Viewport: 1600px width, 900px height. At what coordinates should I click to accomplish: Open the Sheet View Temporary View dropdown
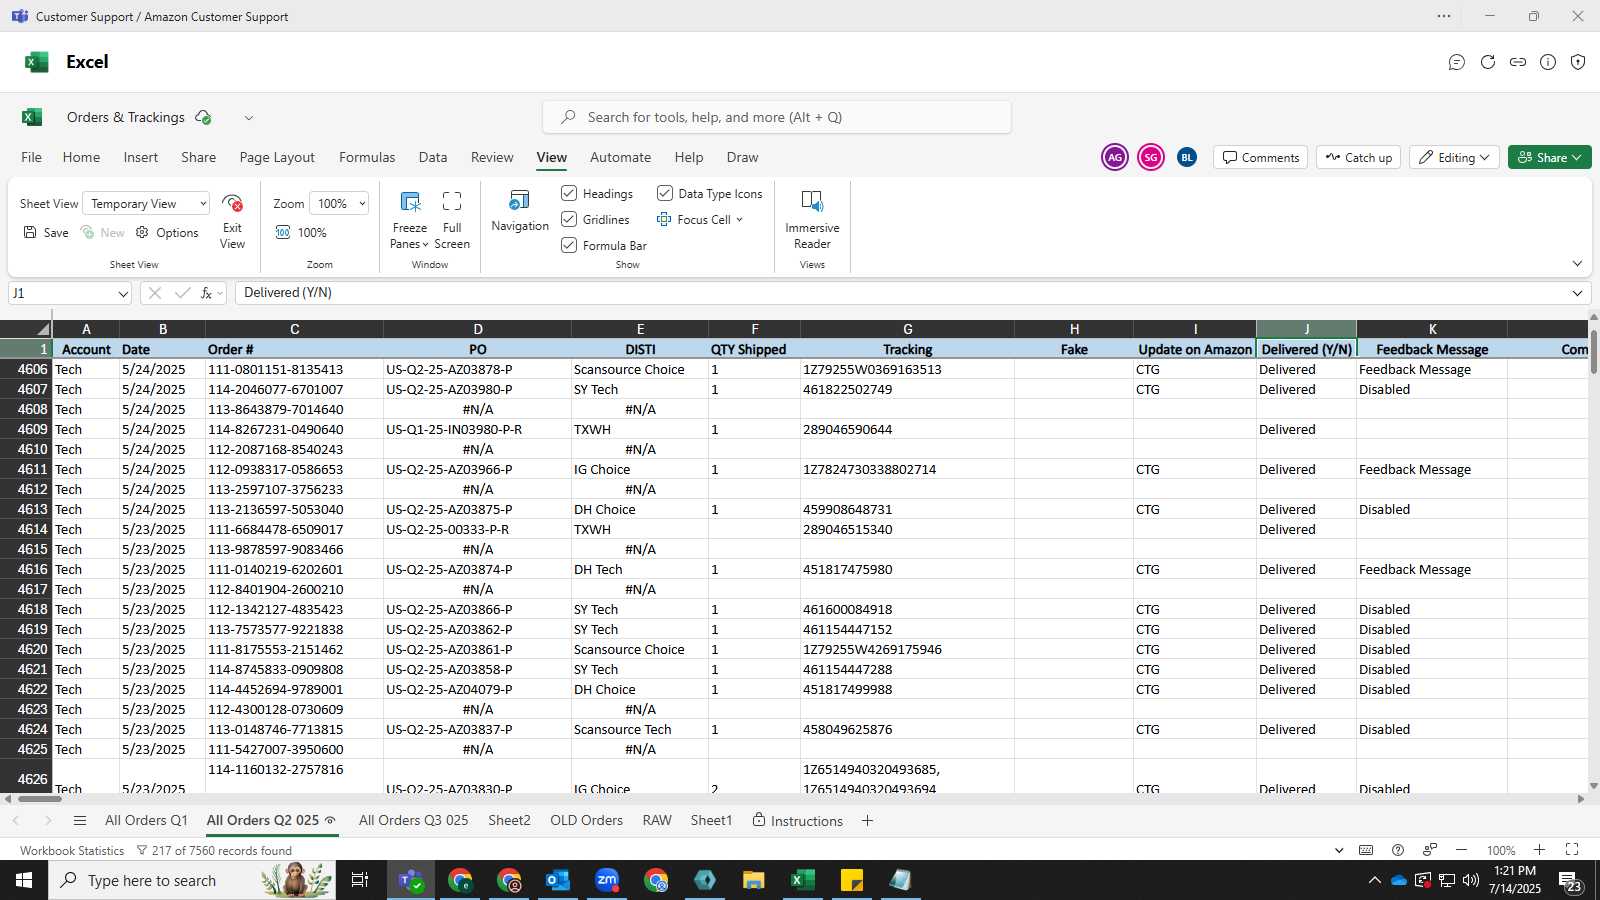(146, 204)
